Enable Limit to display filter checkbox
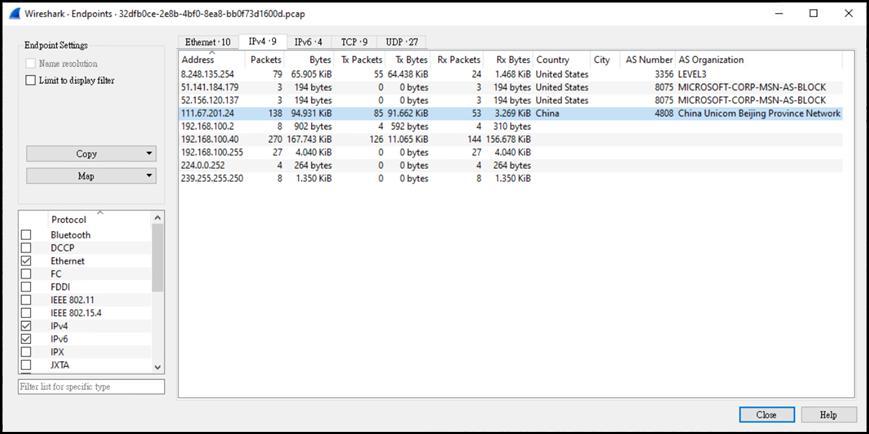The height and width of the screenshot is (434, 869). tap(30, 80)
